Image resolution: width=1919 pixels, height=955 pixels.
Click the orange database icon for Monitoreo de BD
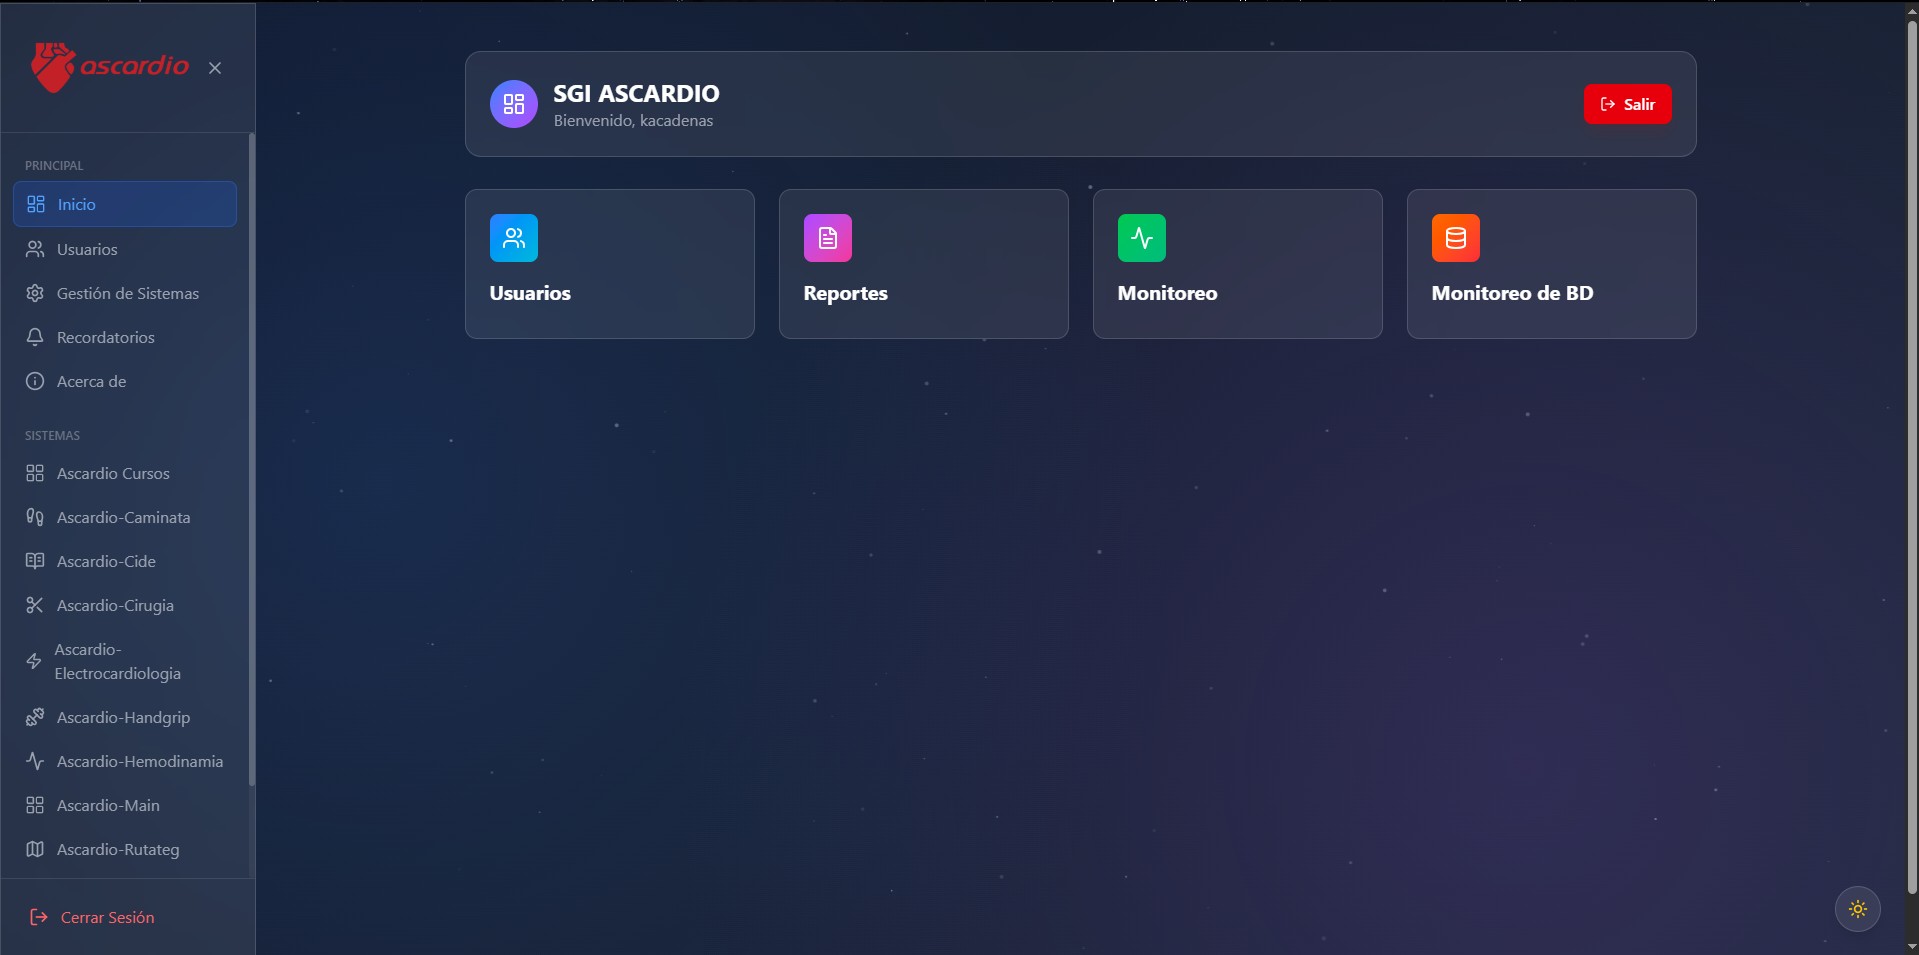point(1455,238)
